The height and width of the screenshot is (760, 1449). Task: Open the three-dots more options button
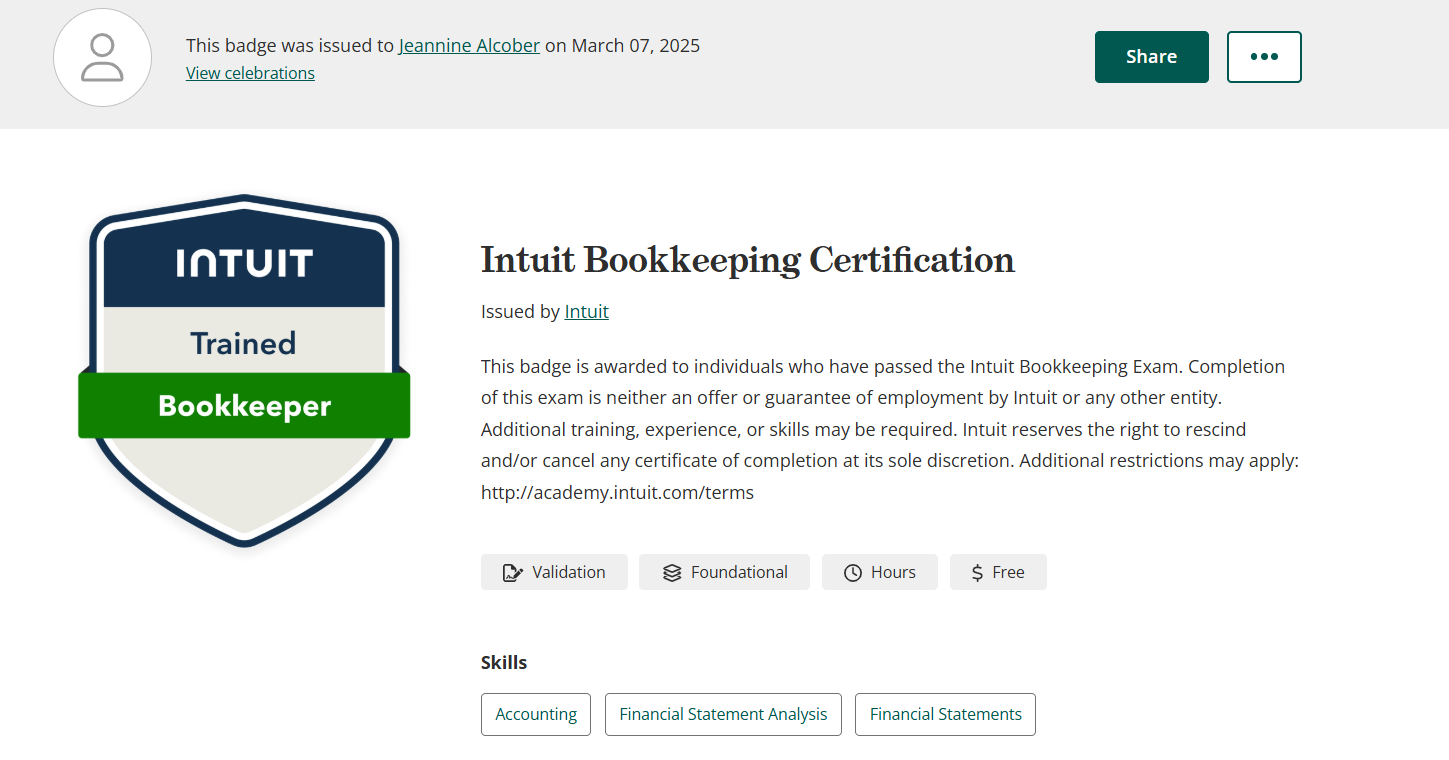point(1264,57)
